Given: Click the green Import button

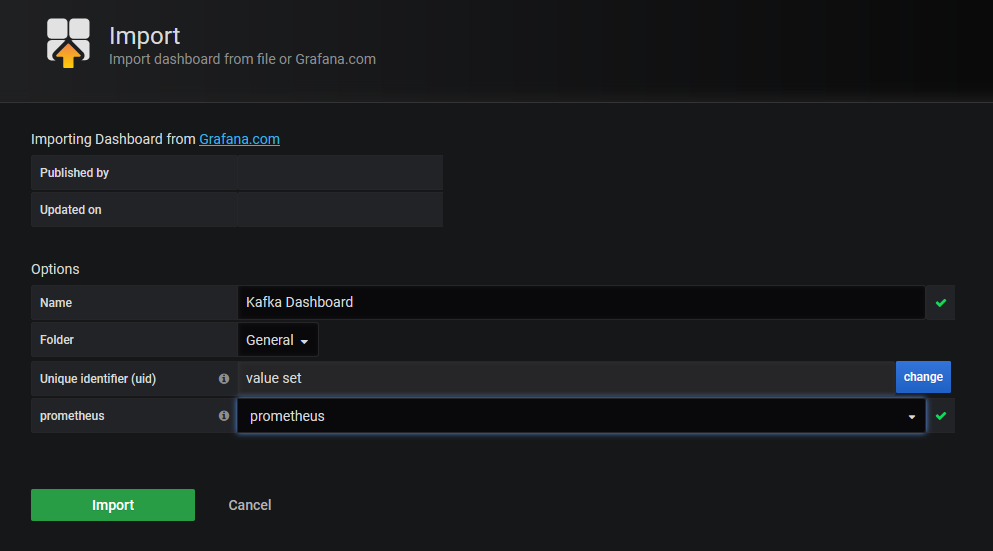Looking at the screenshot, I should [x=113, y=505].
